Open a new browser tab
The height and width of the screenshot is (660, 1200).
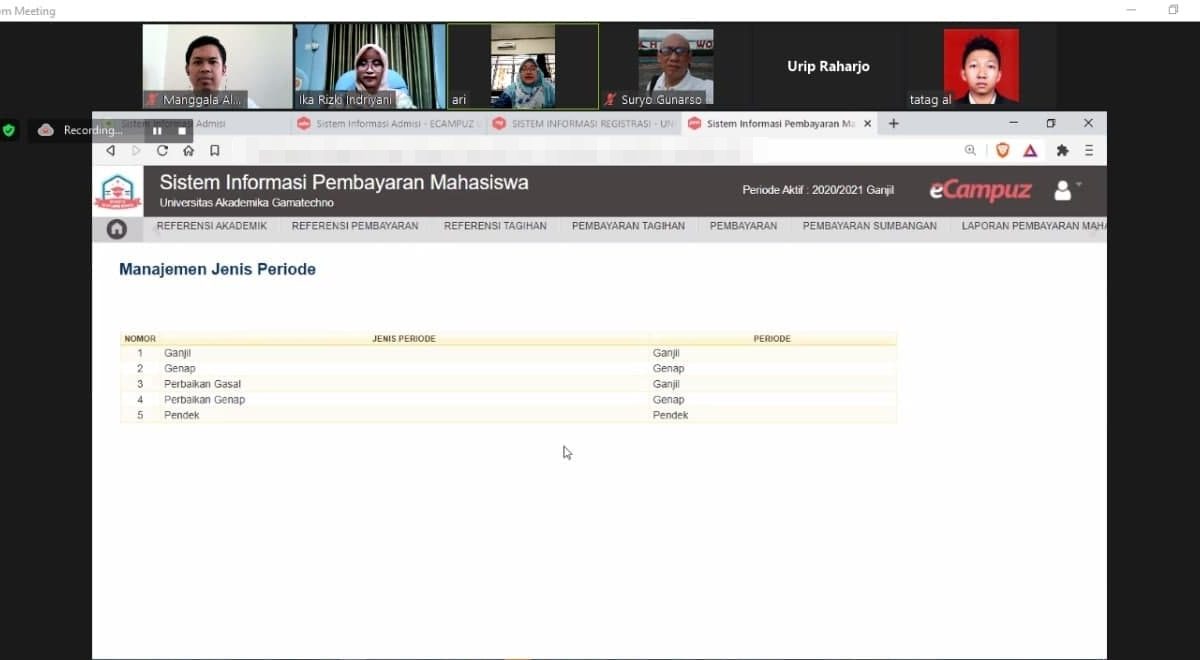click(x=894, y=124)
